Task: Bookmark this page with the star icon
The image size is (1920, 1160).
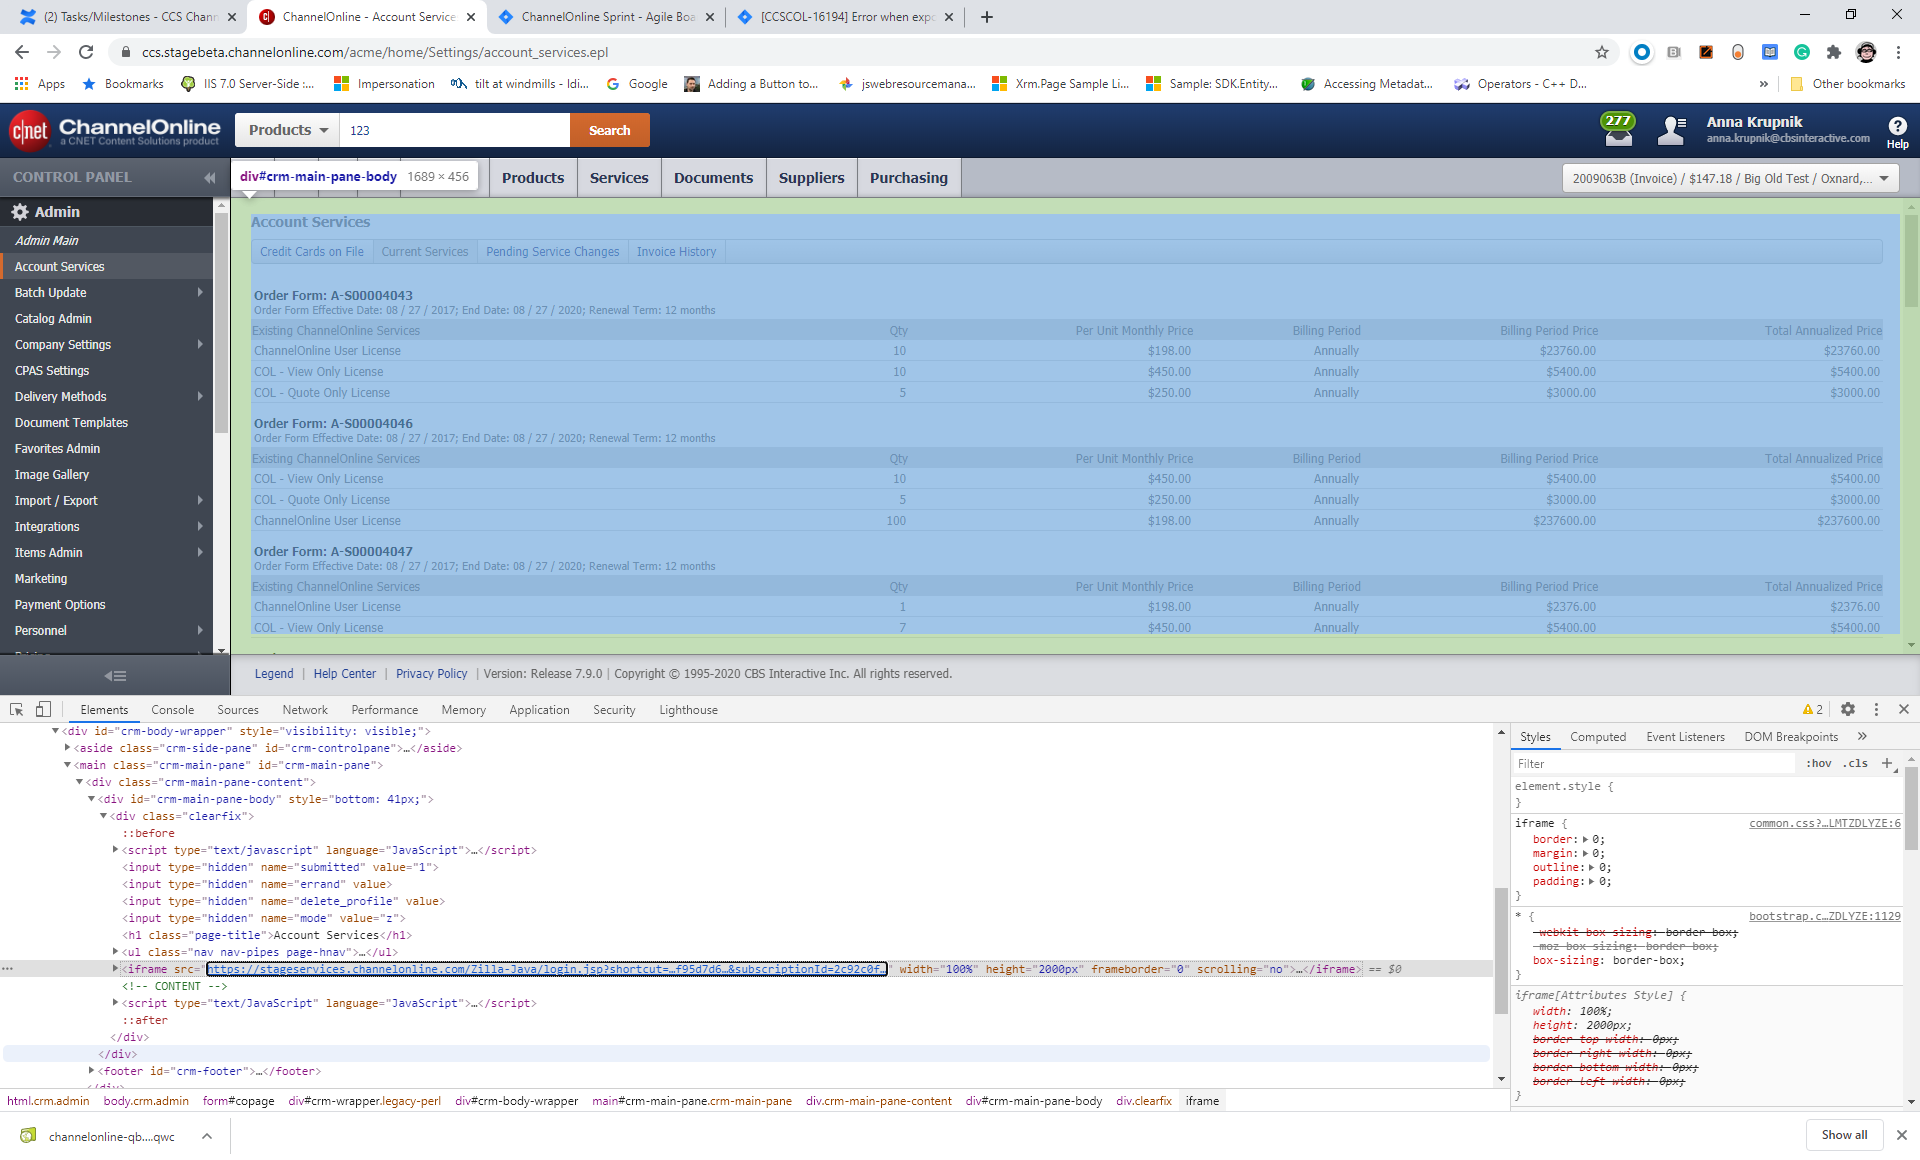Action: pyautogui.click(x=1602, y=52)
